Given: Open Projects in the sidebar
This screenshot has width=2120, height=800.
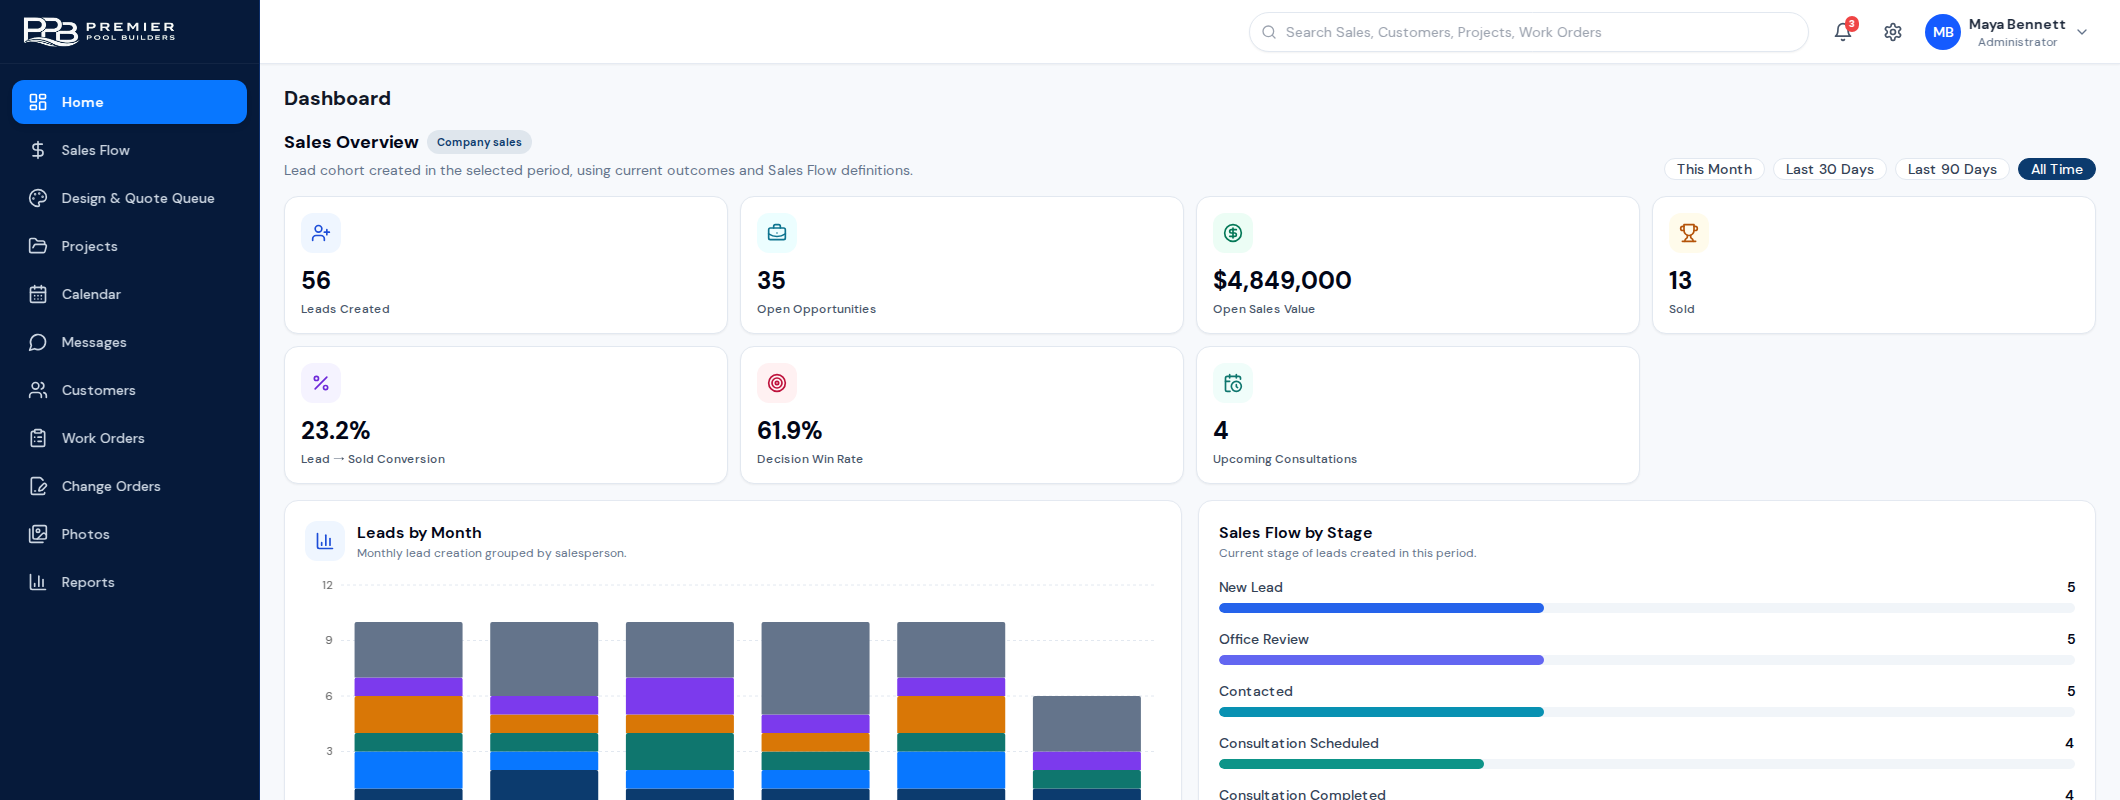Looking at the screenshot, I should [x=129, y=246].
